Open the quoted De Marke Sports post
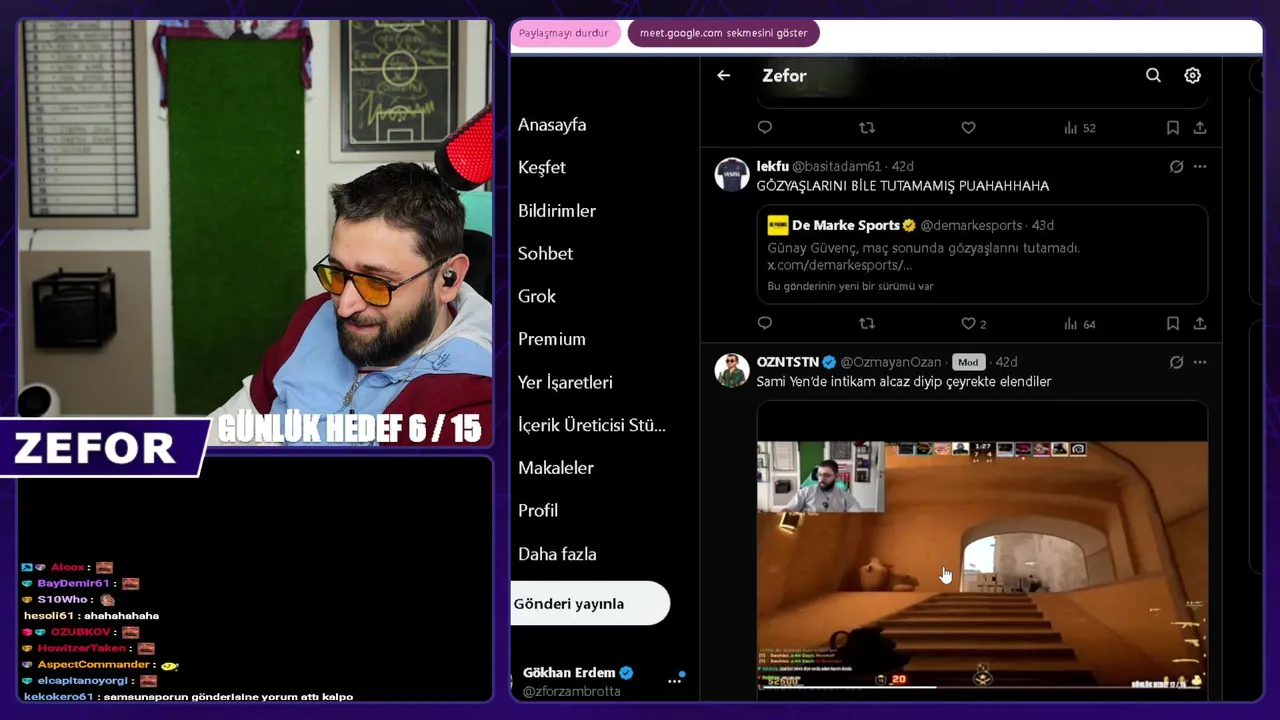Image resolution: width=1280 pixels, height=720 pixels. (982, 254)
